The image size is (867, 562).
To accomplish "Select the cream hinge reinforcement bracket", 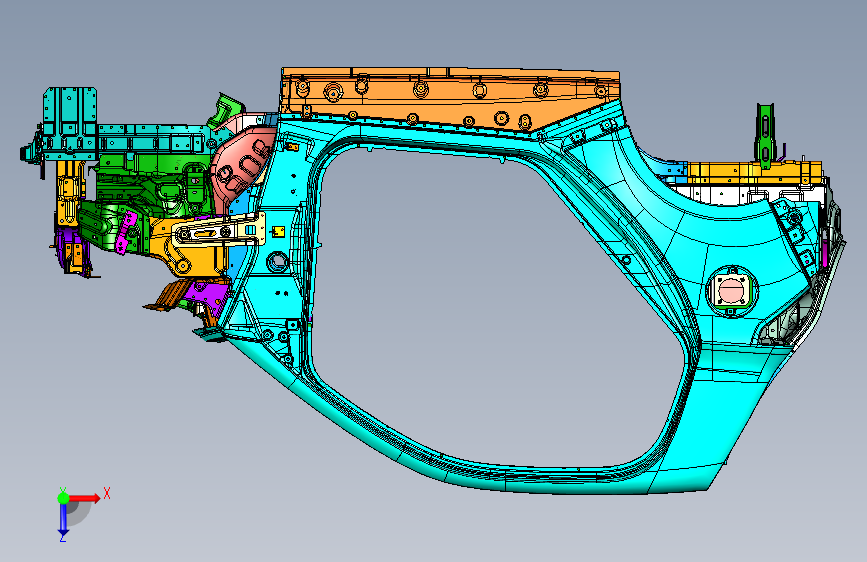I will tap(217, 230).
